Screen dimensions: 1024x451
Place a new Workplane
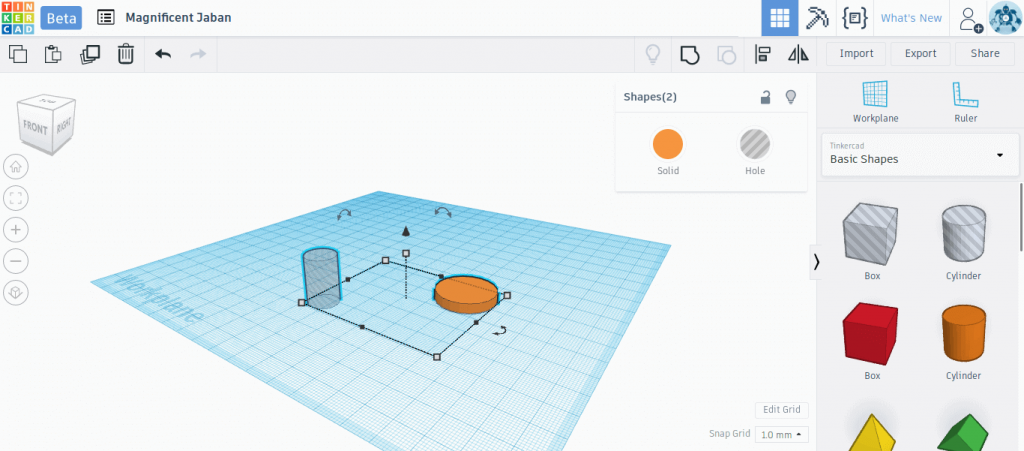(x=875, y=102)
